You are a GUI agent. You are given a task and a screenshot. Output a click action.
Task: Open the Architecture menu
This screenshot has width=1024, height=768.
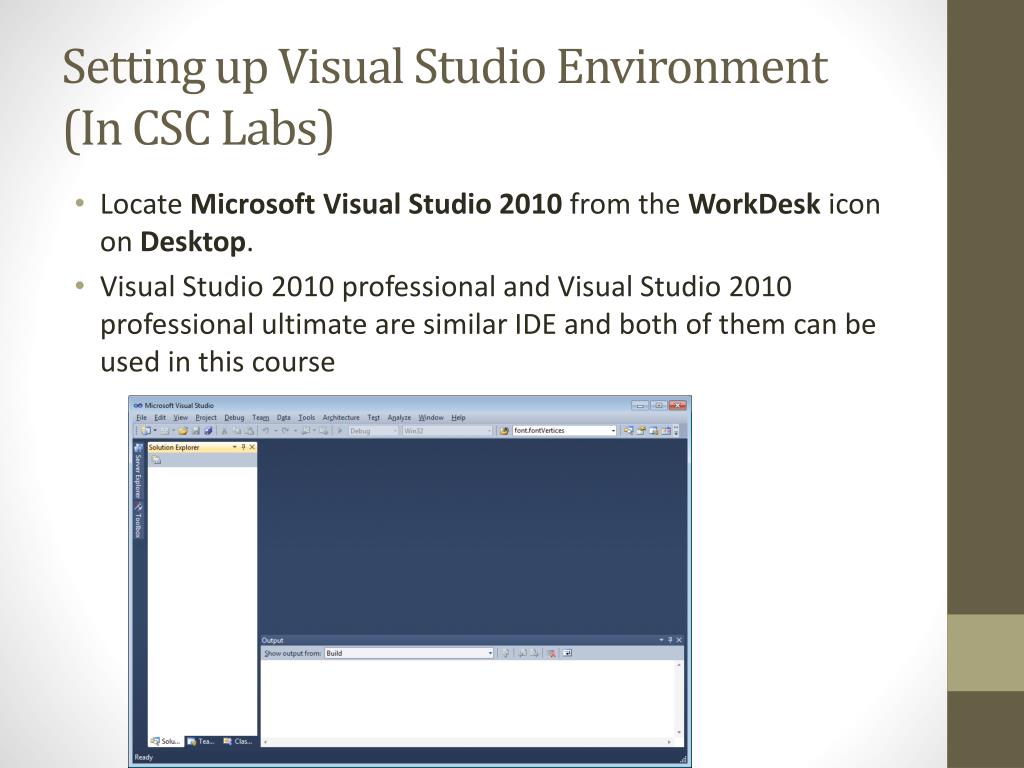340,417
